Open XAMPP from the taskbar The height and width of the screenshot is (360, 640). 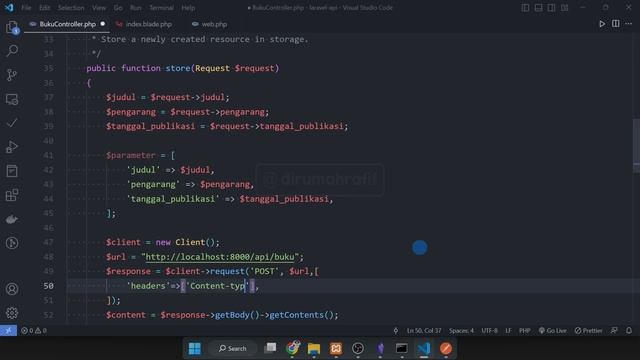tap(336, 348)
